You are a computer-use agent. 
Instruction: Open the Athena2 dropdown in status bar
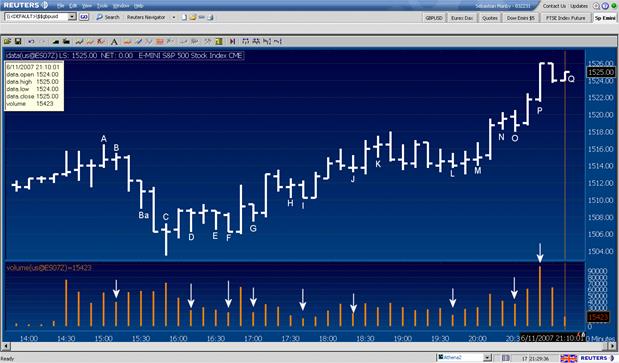(488, 358)
